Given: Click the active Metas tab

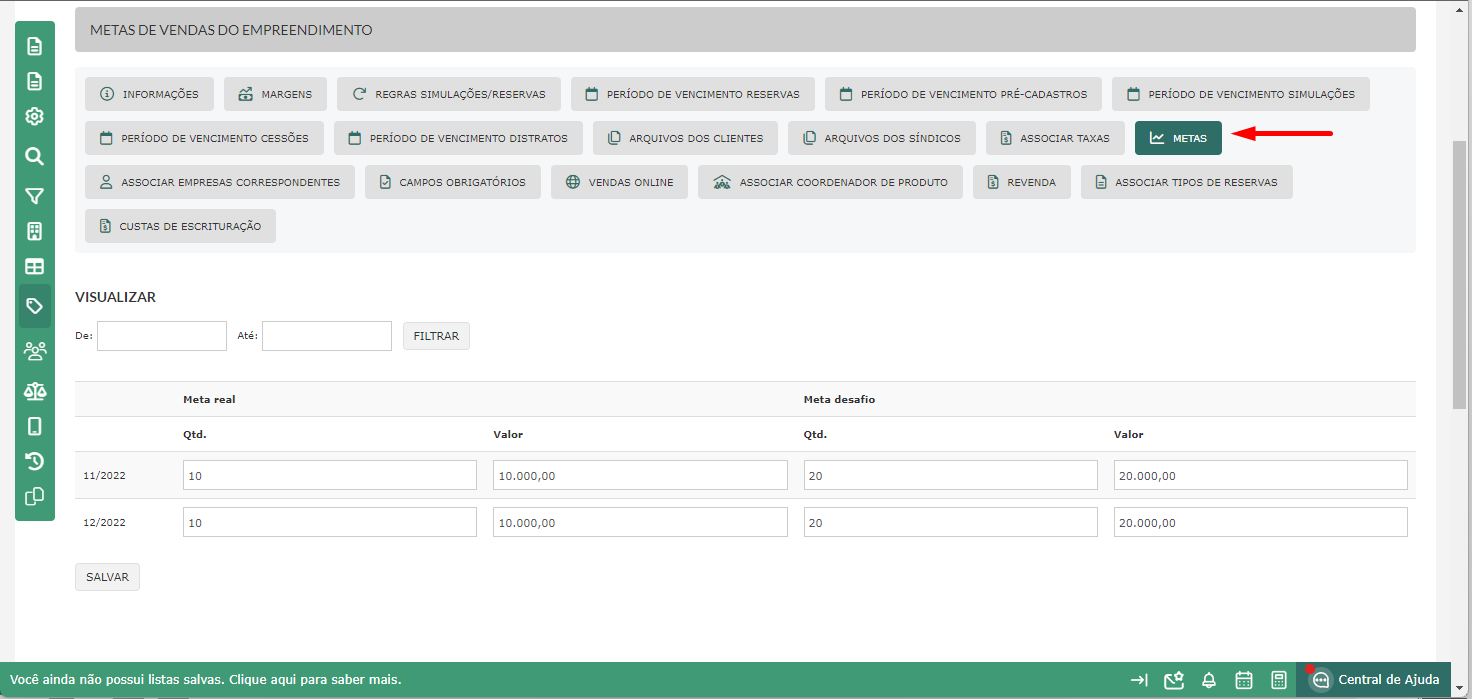Looking at the screenshot, I should point(1178,138).
